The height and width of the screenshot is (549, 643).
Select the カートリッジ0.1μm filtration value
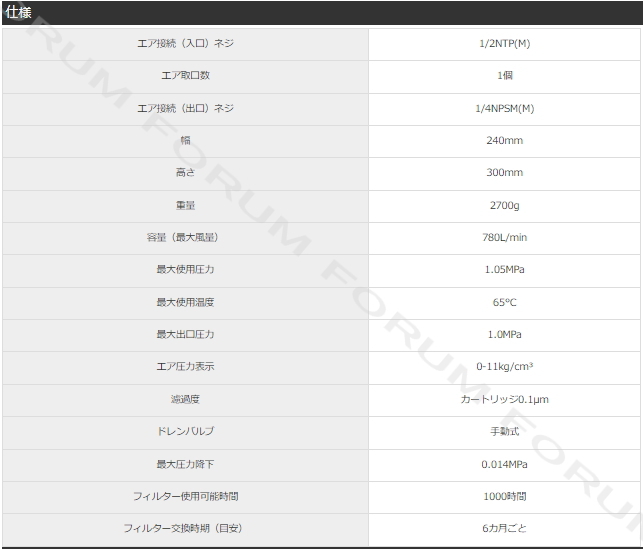click(505, 399)
